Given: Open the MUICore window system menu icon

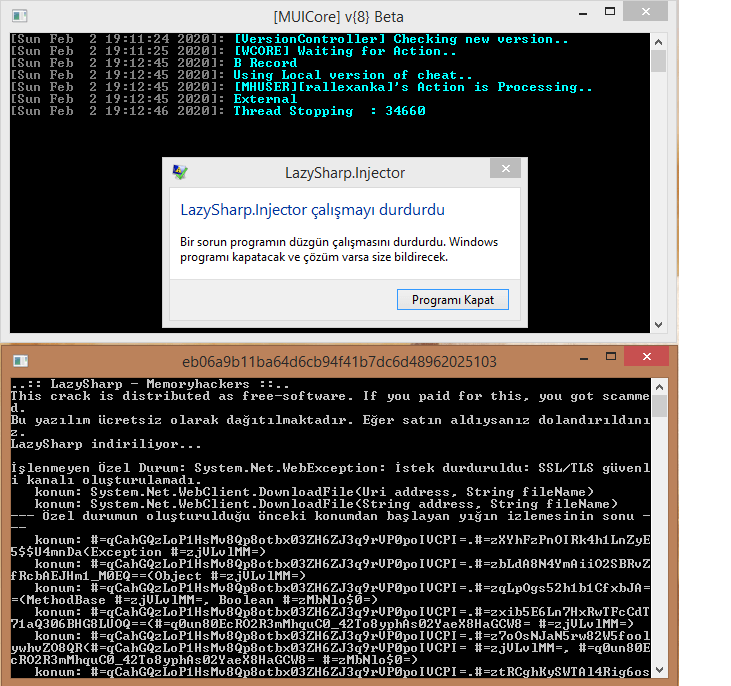Looking at the screenshot, I should [x=20, y=16].
